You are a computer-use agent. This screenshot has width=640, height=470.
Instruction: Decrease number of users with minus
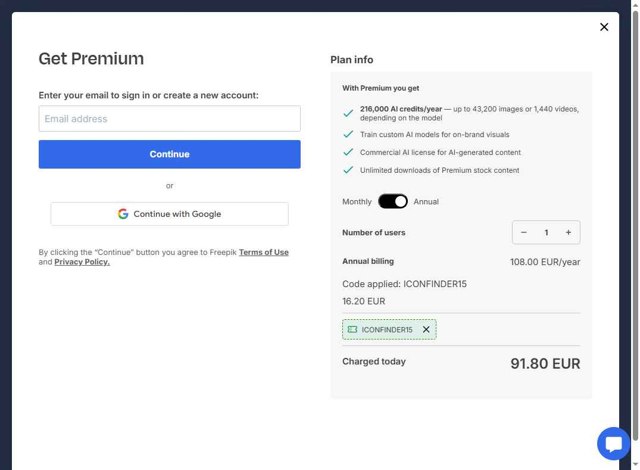pyautogui.click(x=524, y=233)
